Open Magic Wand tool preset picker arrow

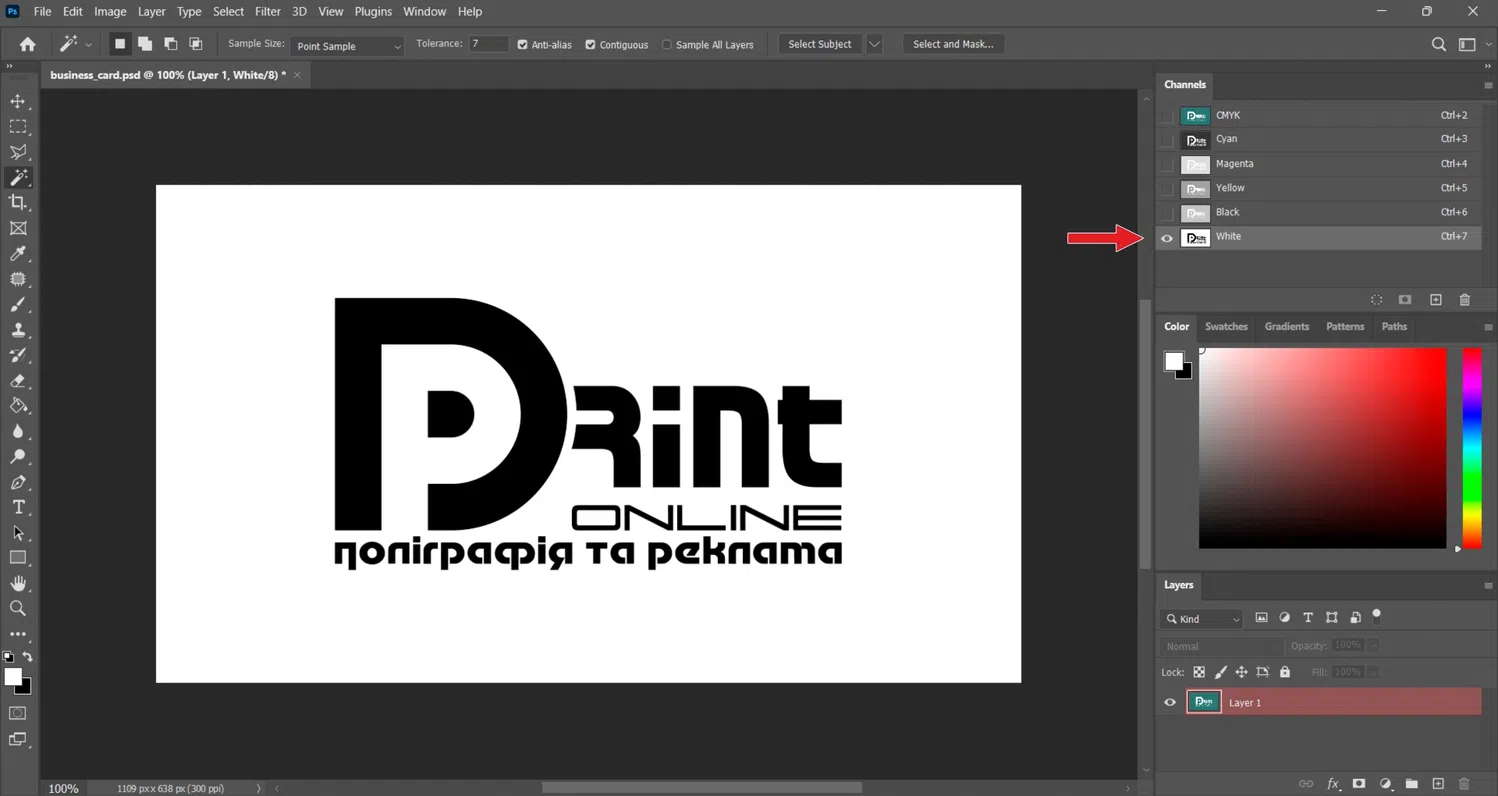89,45
